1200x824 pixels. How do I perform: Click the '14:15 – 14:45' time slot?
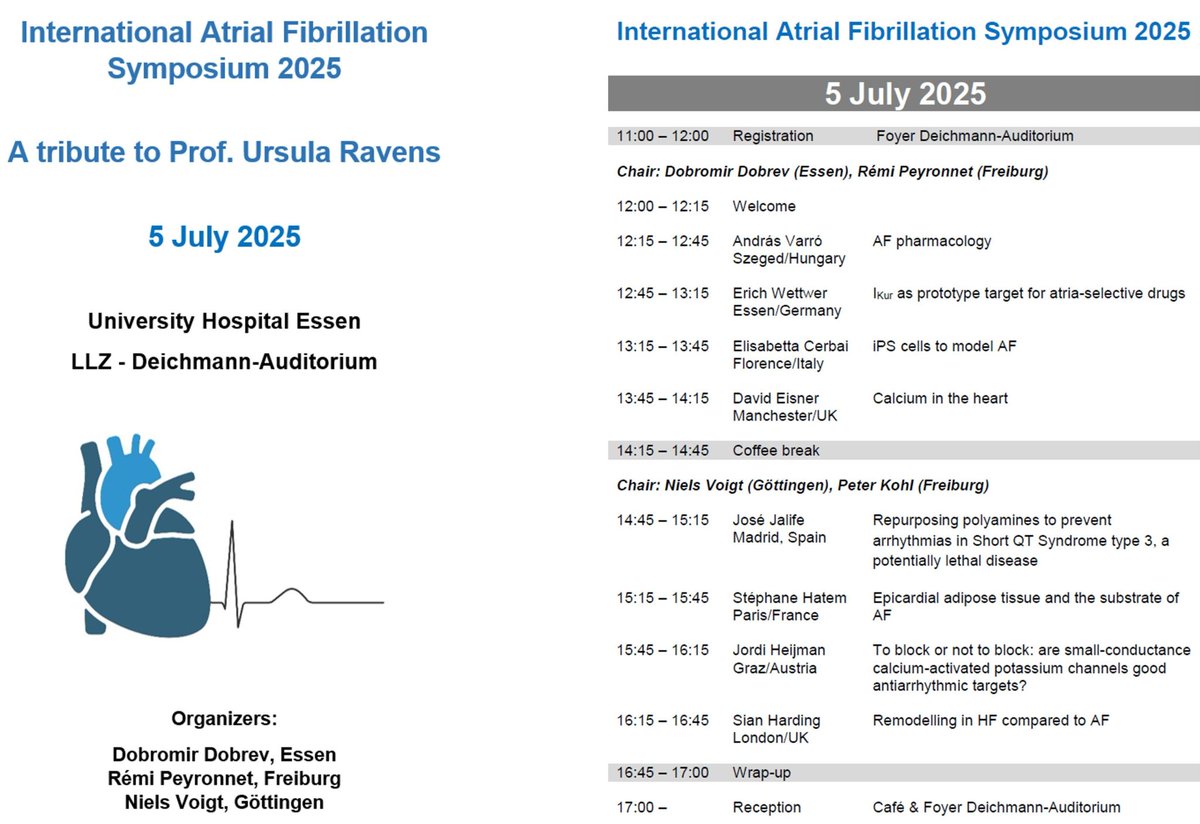[662, 450]
